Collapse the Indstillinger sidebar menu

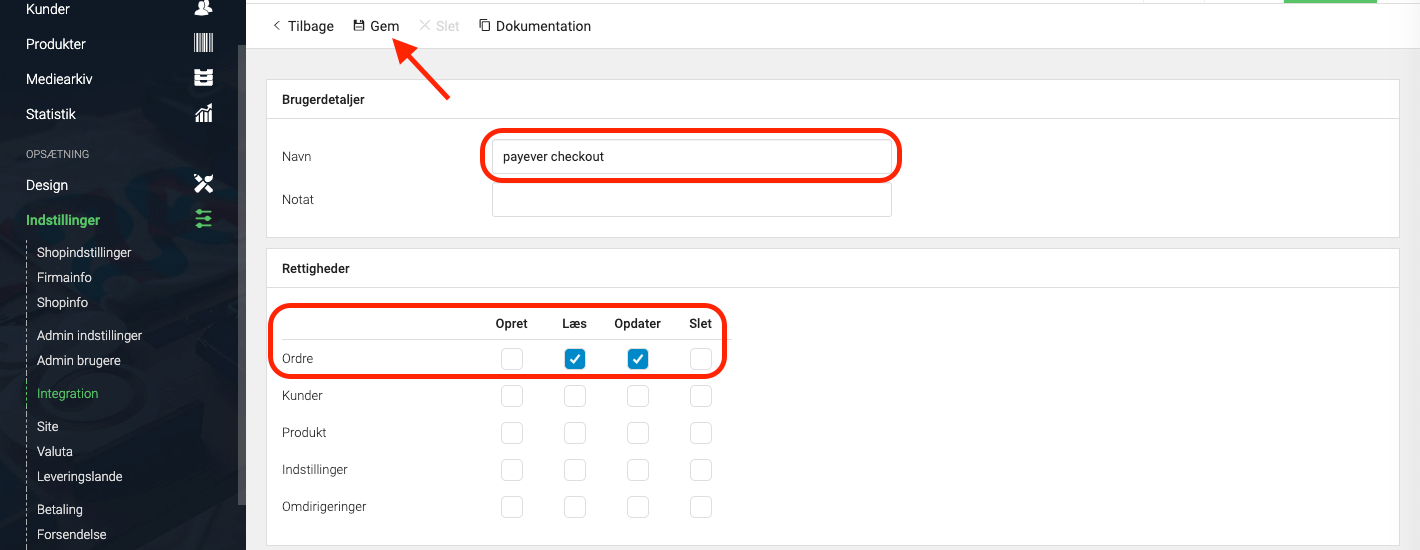(63, 220)
